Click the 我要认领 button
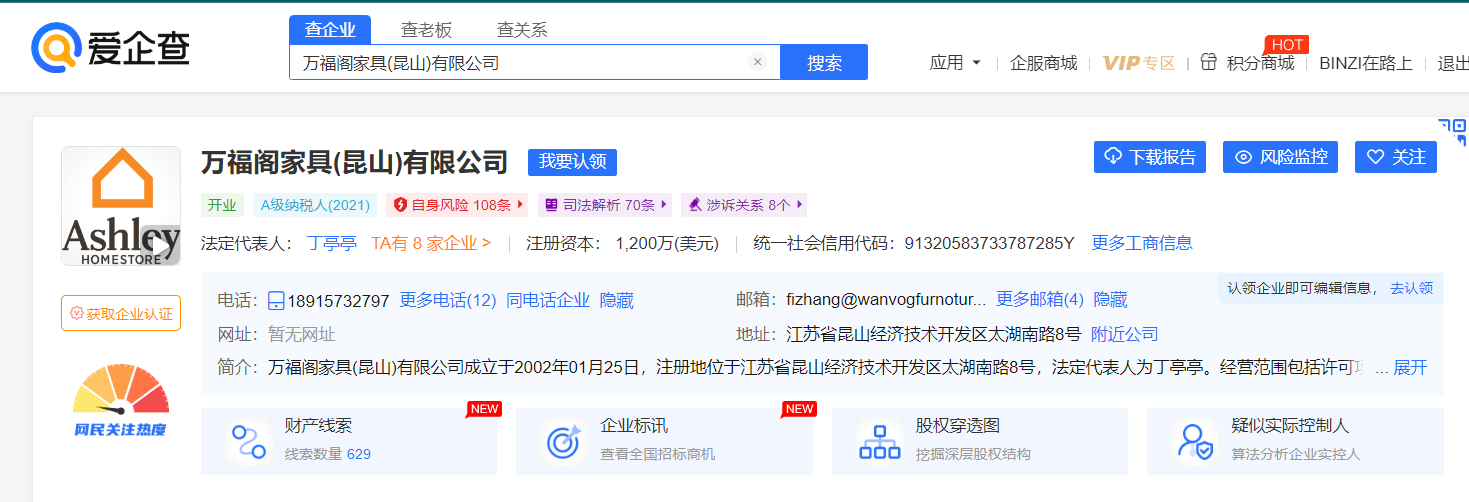Viewport: 1469px width, 502px height. (x=572, y=162)
